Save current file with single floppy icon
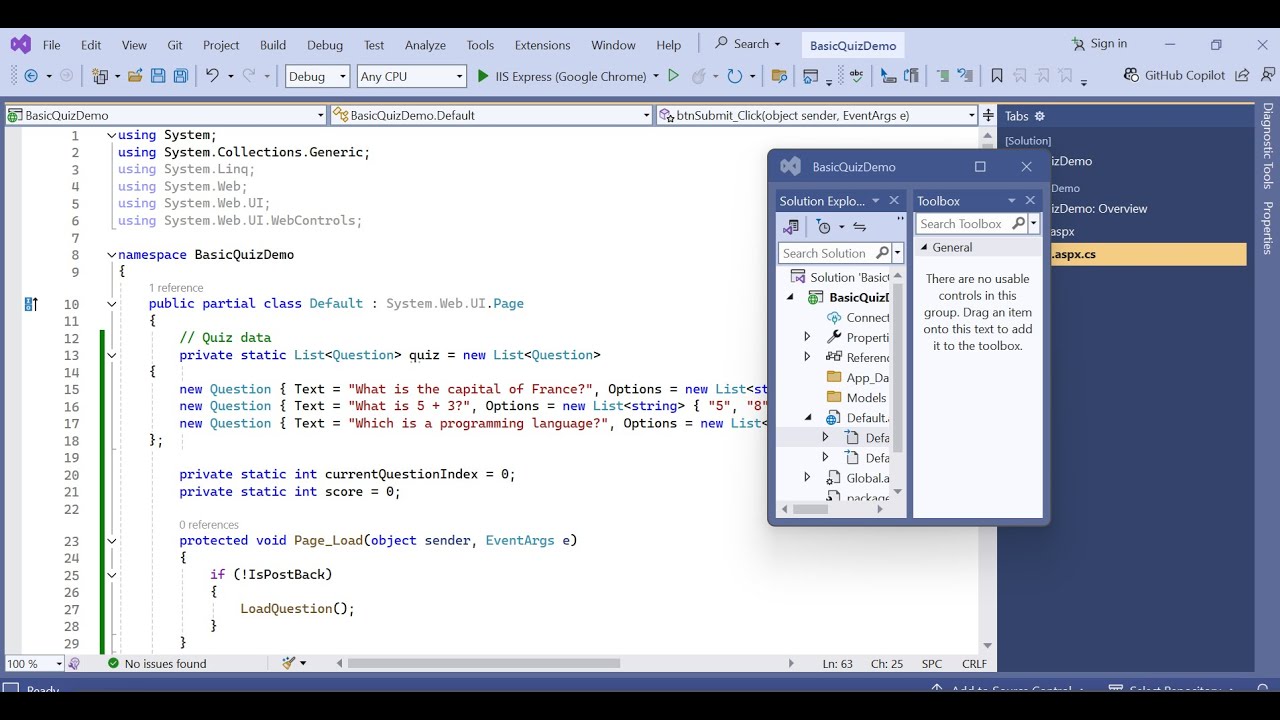The image size is (1280, 720). (158, 76)
